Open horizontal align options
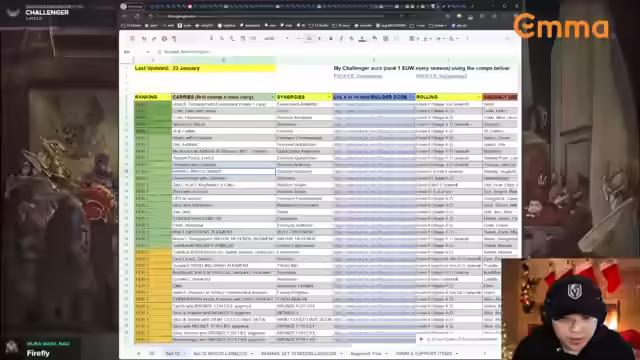Image resolution: width=640 pixels, height=360 pixels. pos(413,38)
